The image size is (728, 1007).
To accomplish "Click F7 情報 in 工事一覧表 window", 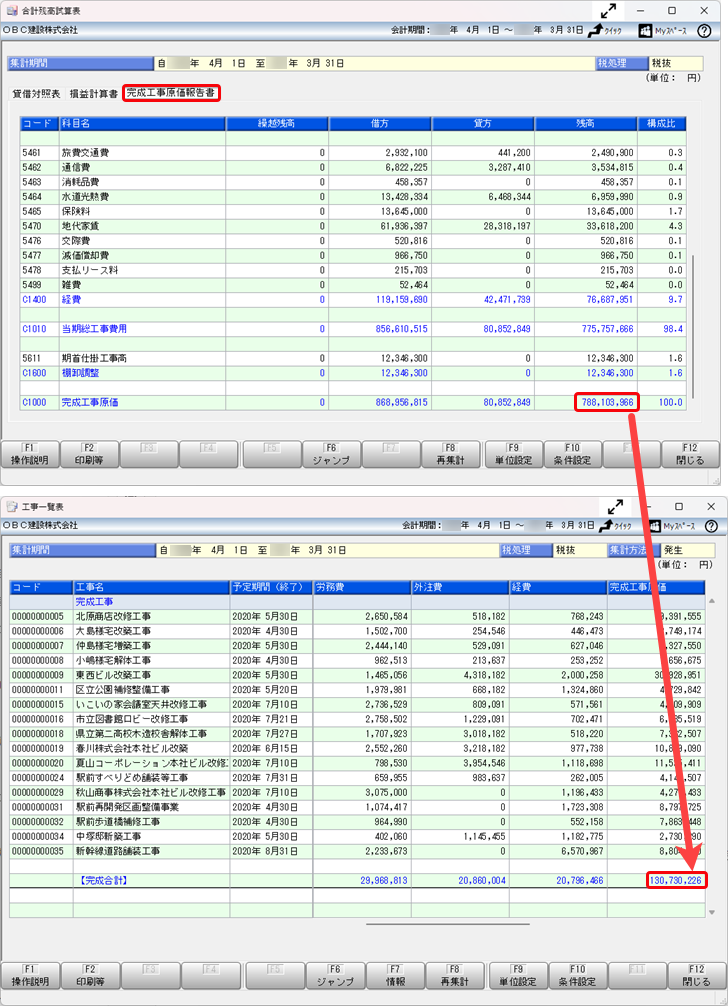I will pos(395,976).
